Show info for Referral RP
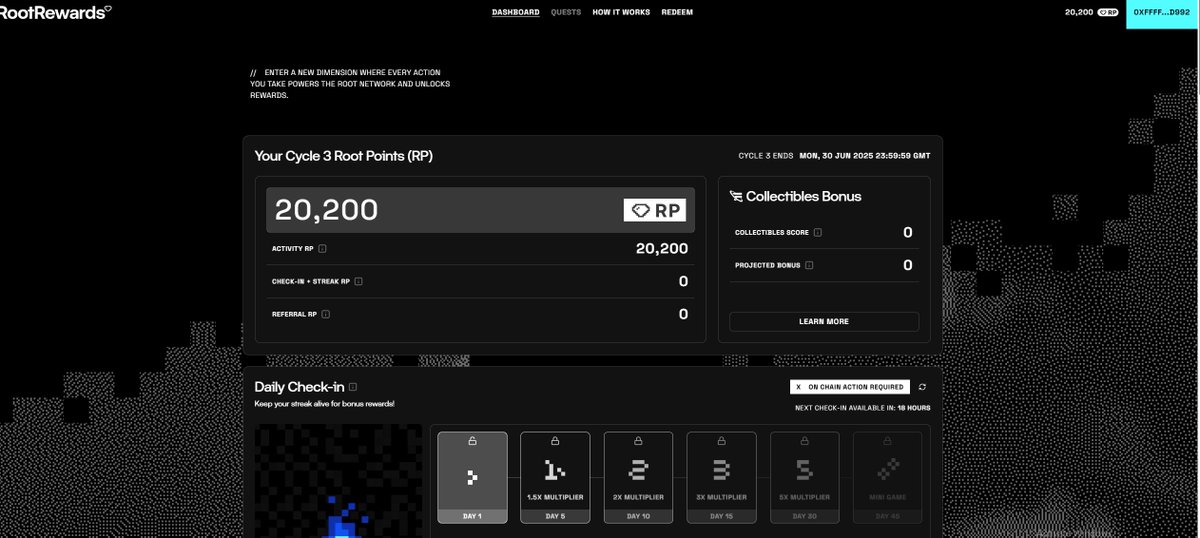1200x538 pixels. (x=326, y=314)
